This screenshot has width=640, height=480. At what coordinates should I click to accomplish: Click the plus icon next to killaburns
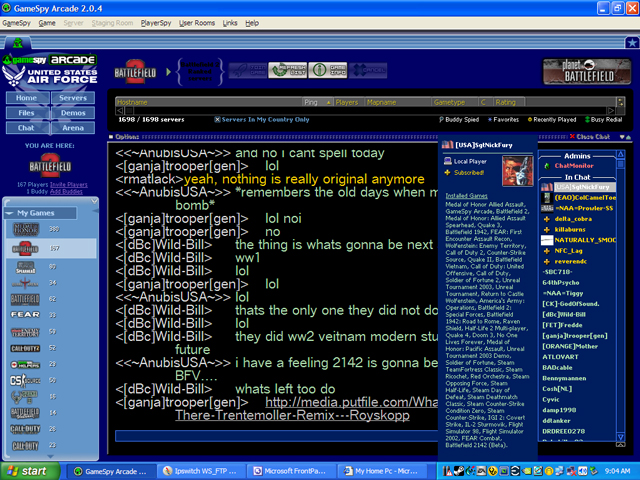[x=547, y=230]
